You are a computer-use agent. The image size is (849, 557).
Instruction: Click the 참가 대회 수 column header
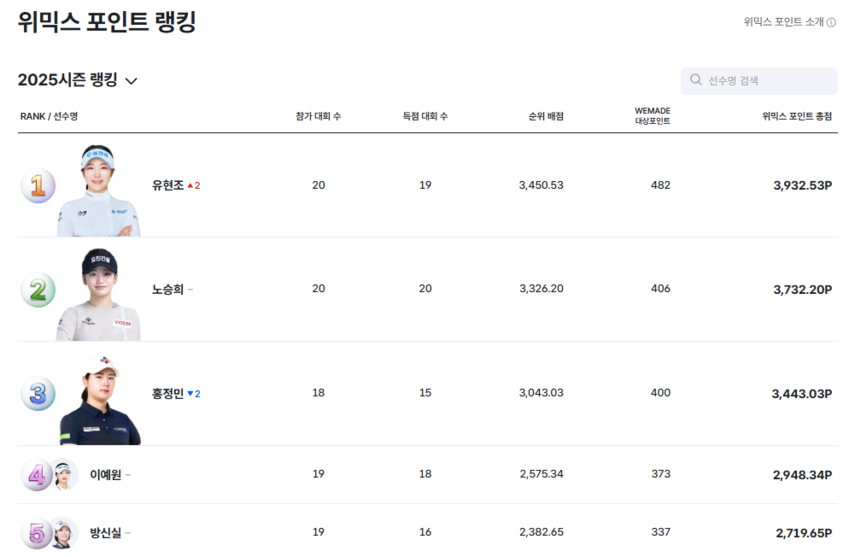(x=318, y=117)
